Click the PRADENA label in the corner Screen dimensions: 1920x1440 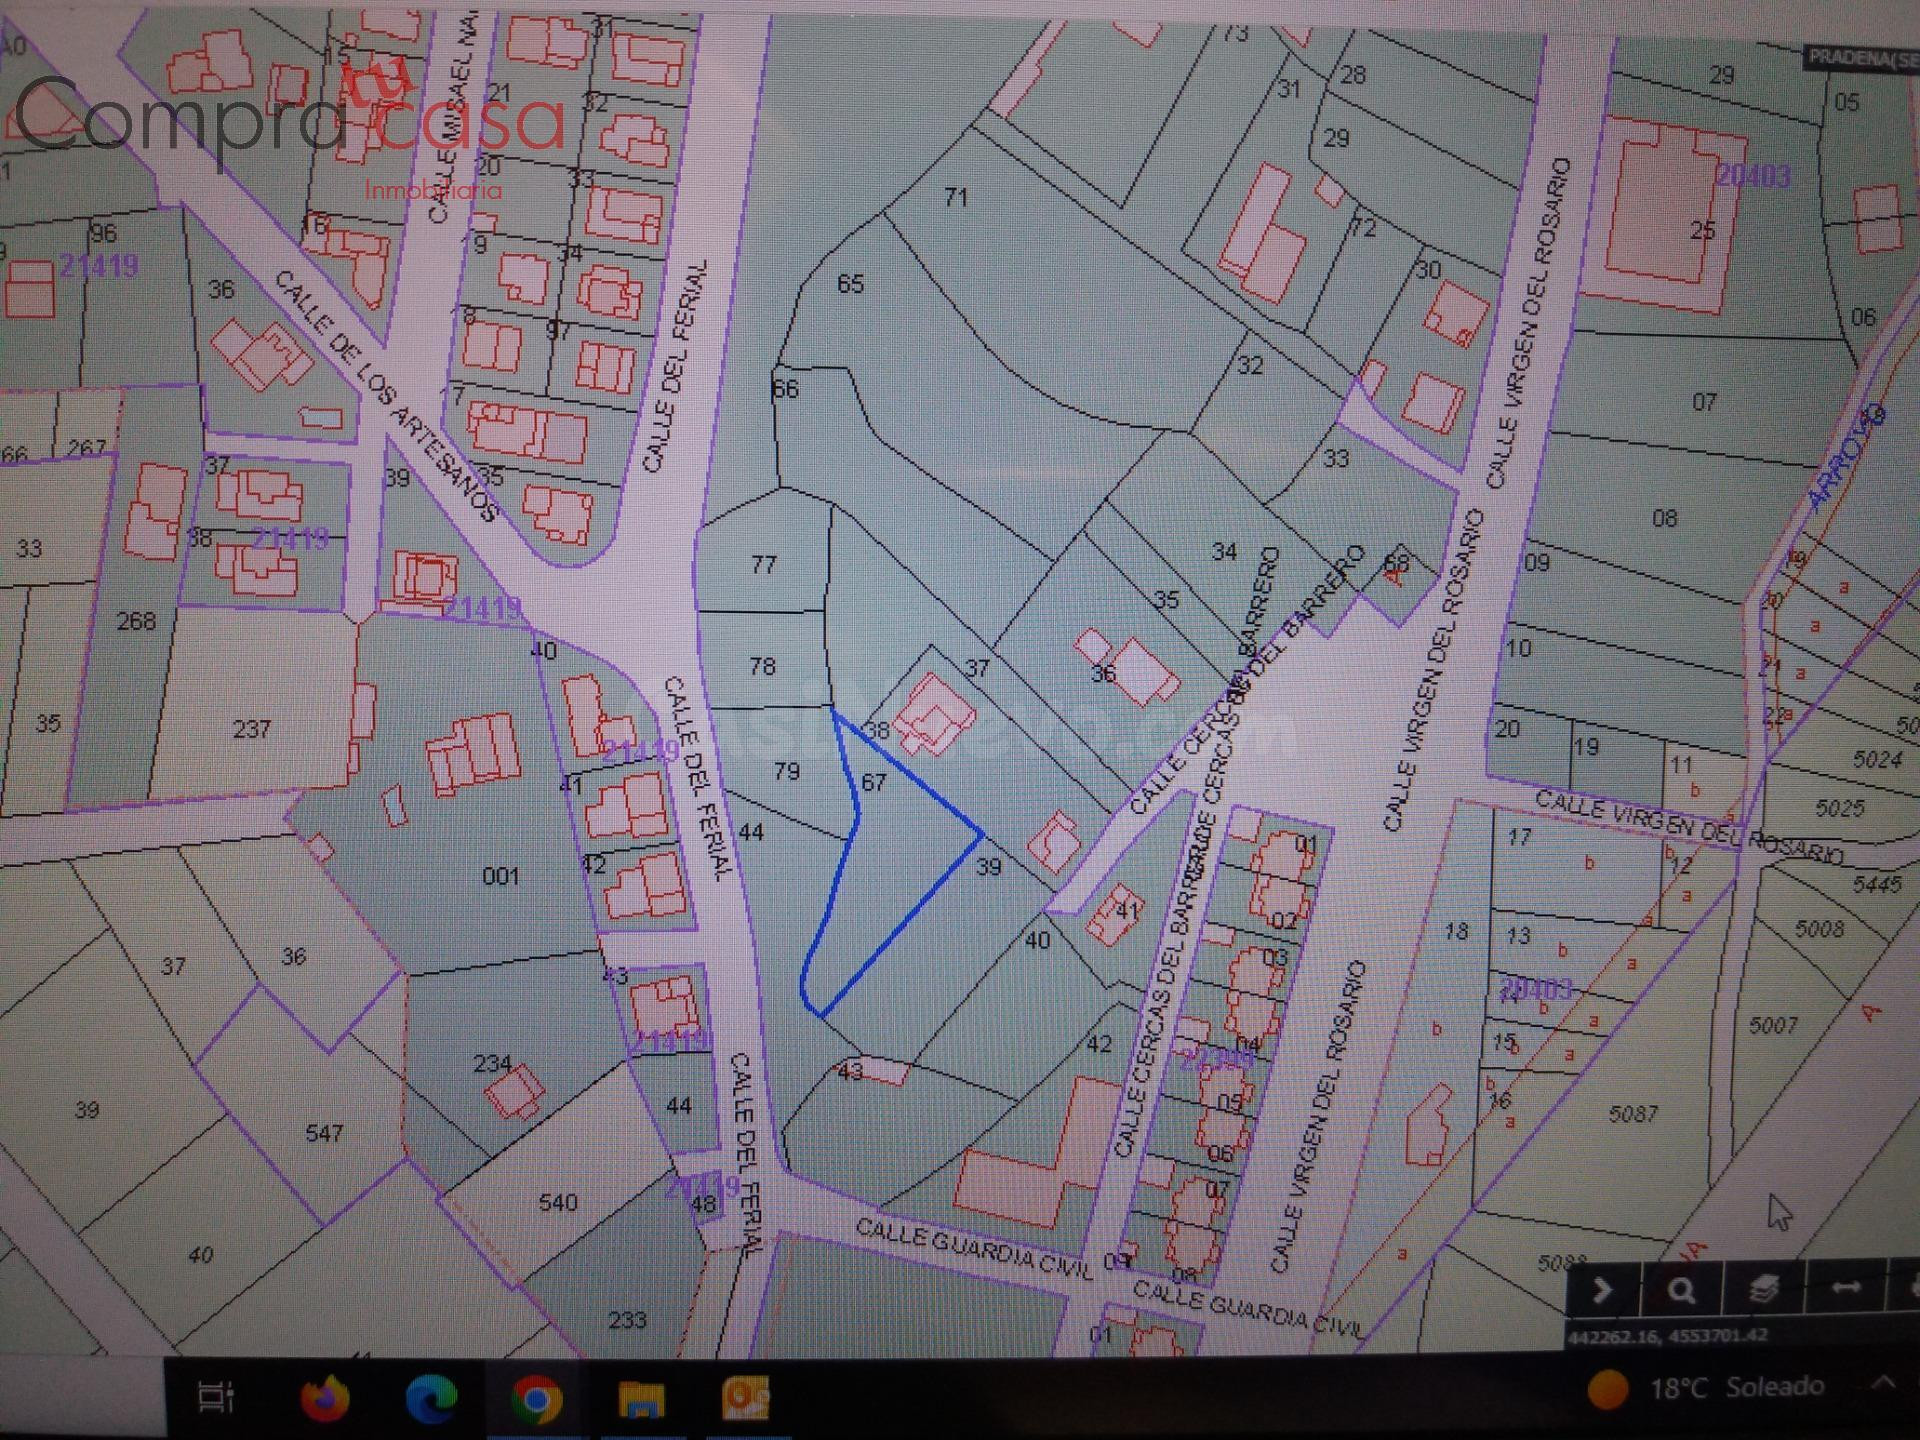(x=1862, y=58)
